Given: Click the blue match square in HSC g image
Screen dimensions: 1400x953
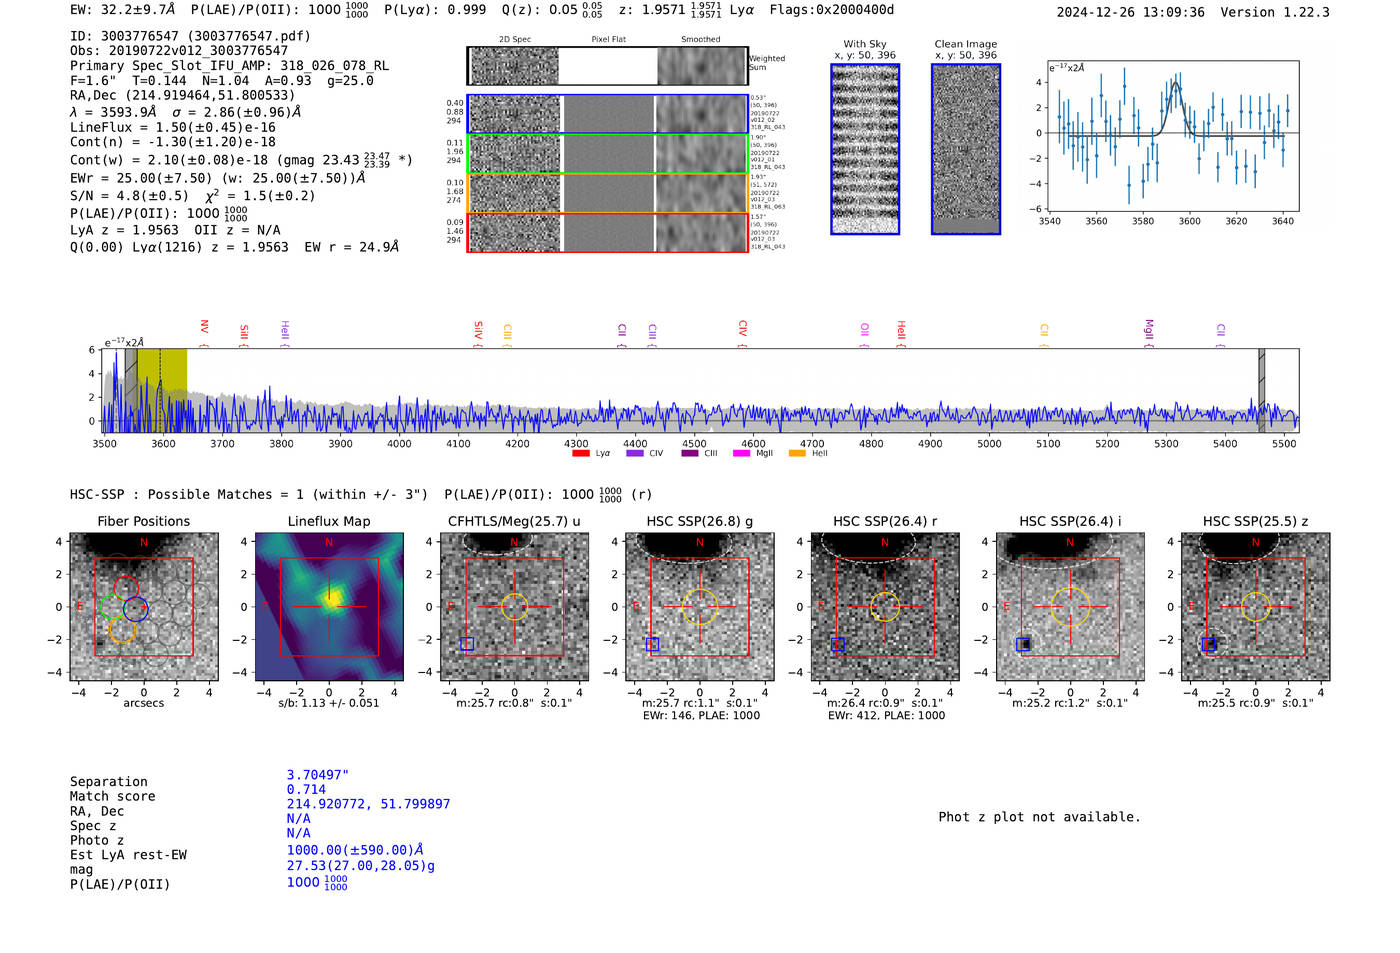Looking at the screenshot, I should pyautogui.click(x=653, y=645).
